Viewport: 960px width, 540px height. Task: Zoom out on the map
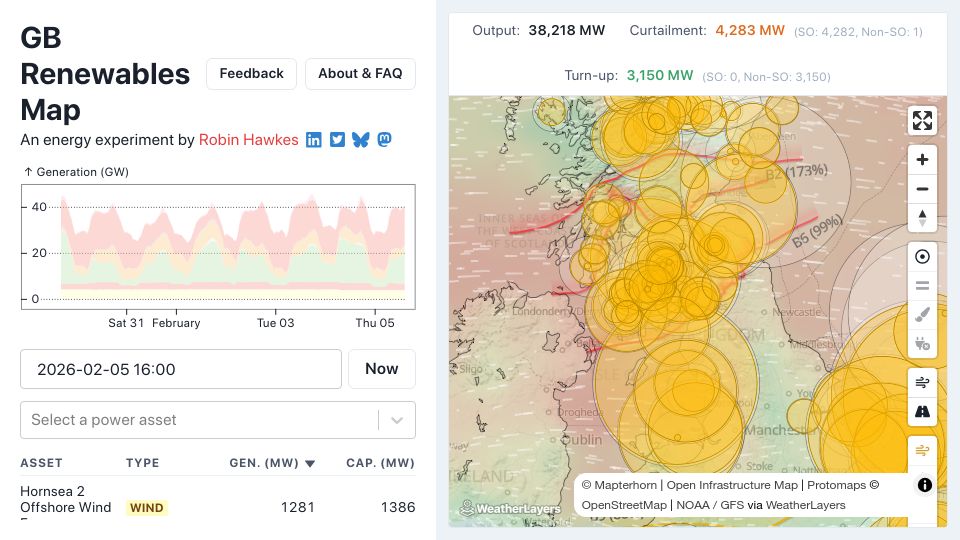[922, 189]
